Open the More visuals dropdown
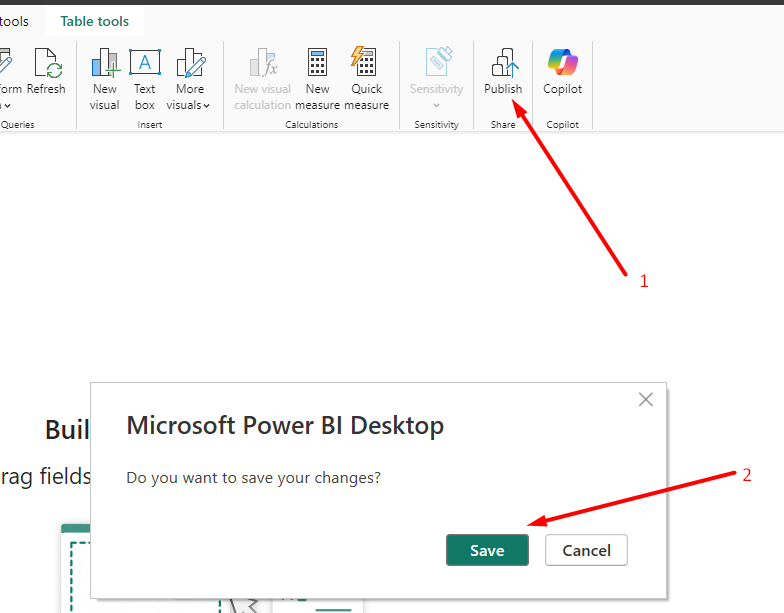784x613 pixels. pos(188,78)
